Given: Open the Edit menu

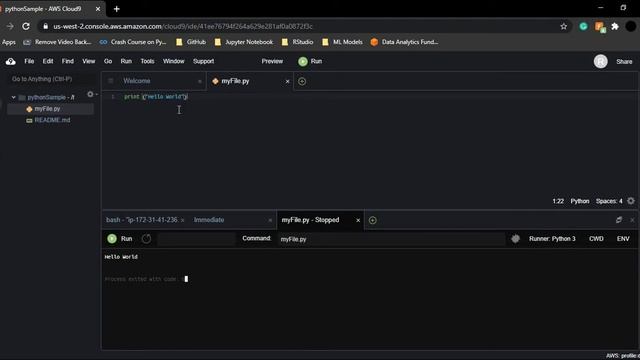Looking at the screenshot, I should click(48, 61).
